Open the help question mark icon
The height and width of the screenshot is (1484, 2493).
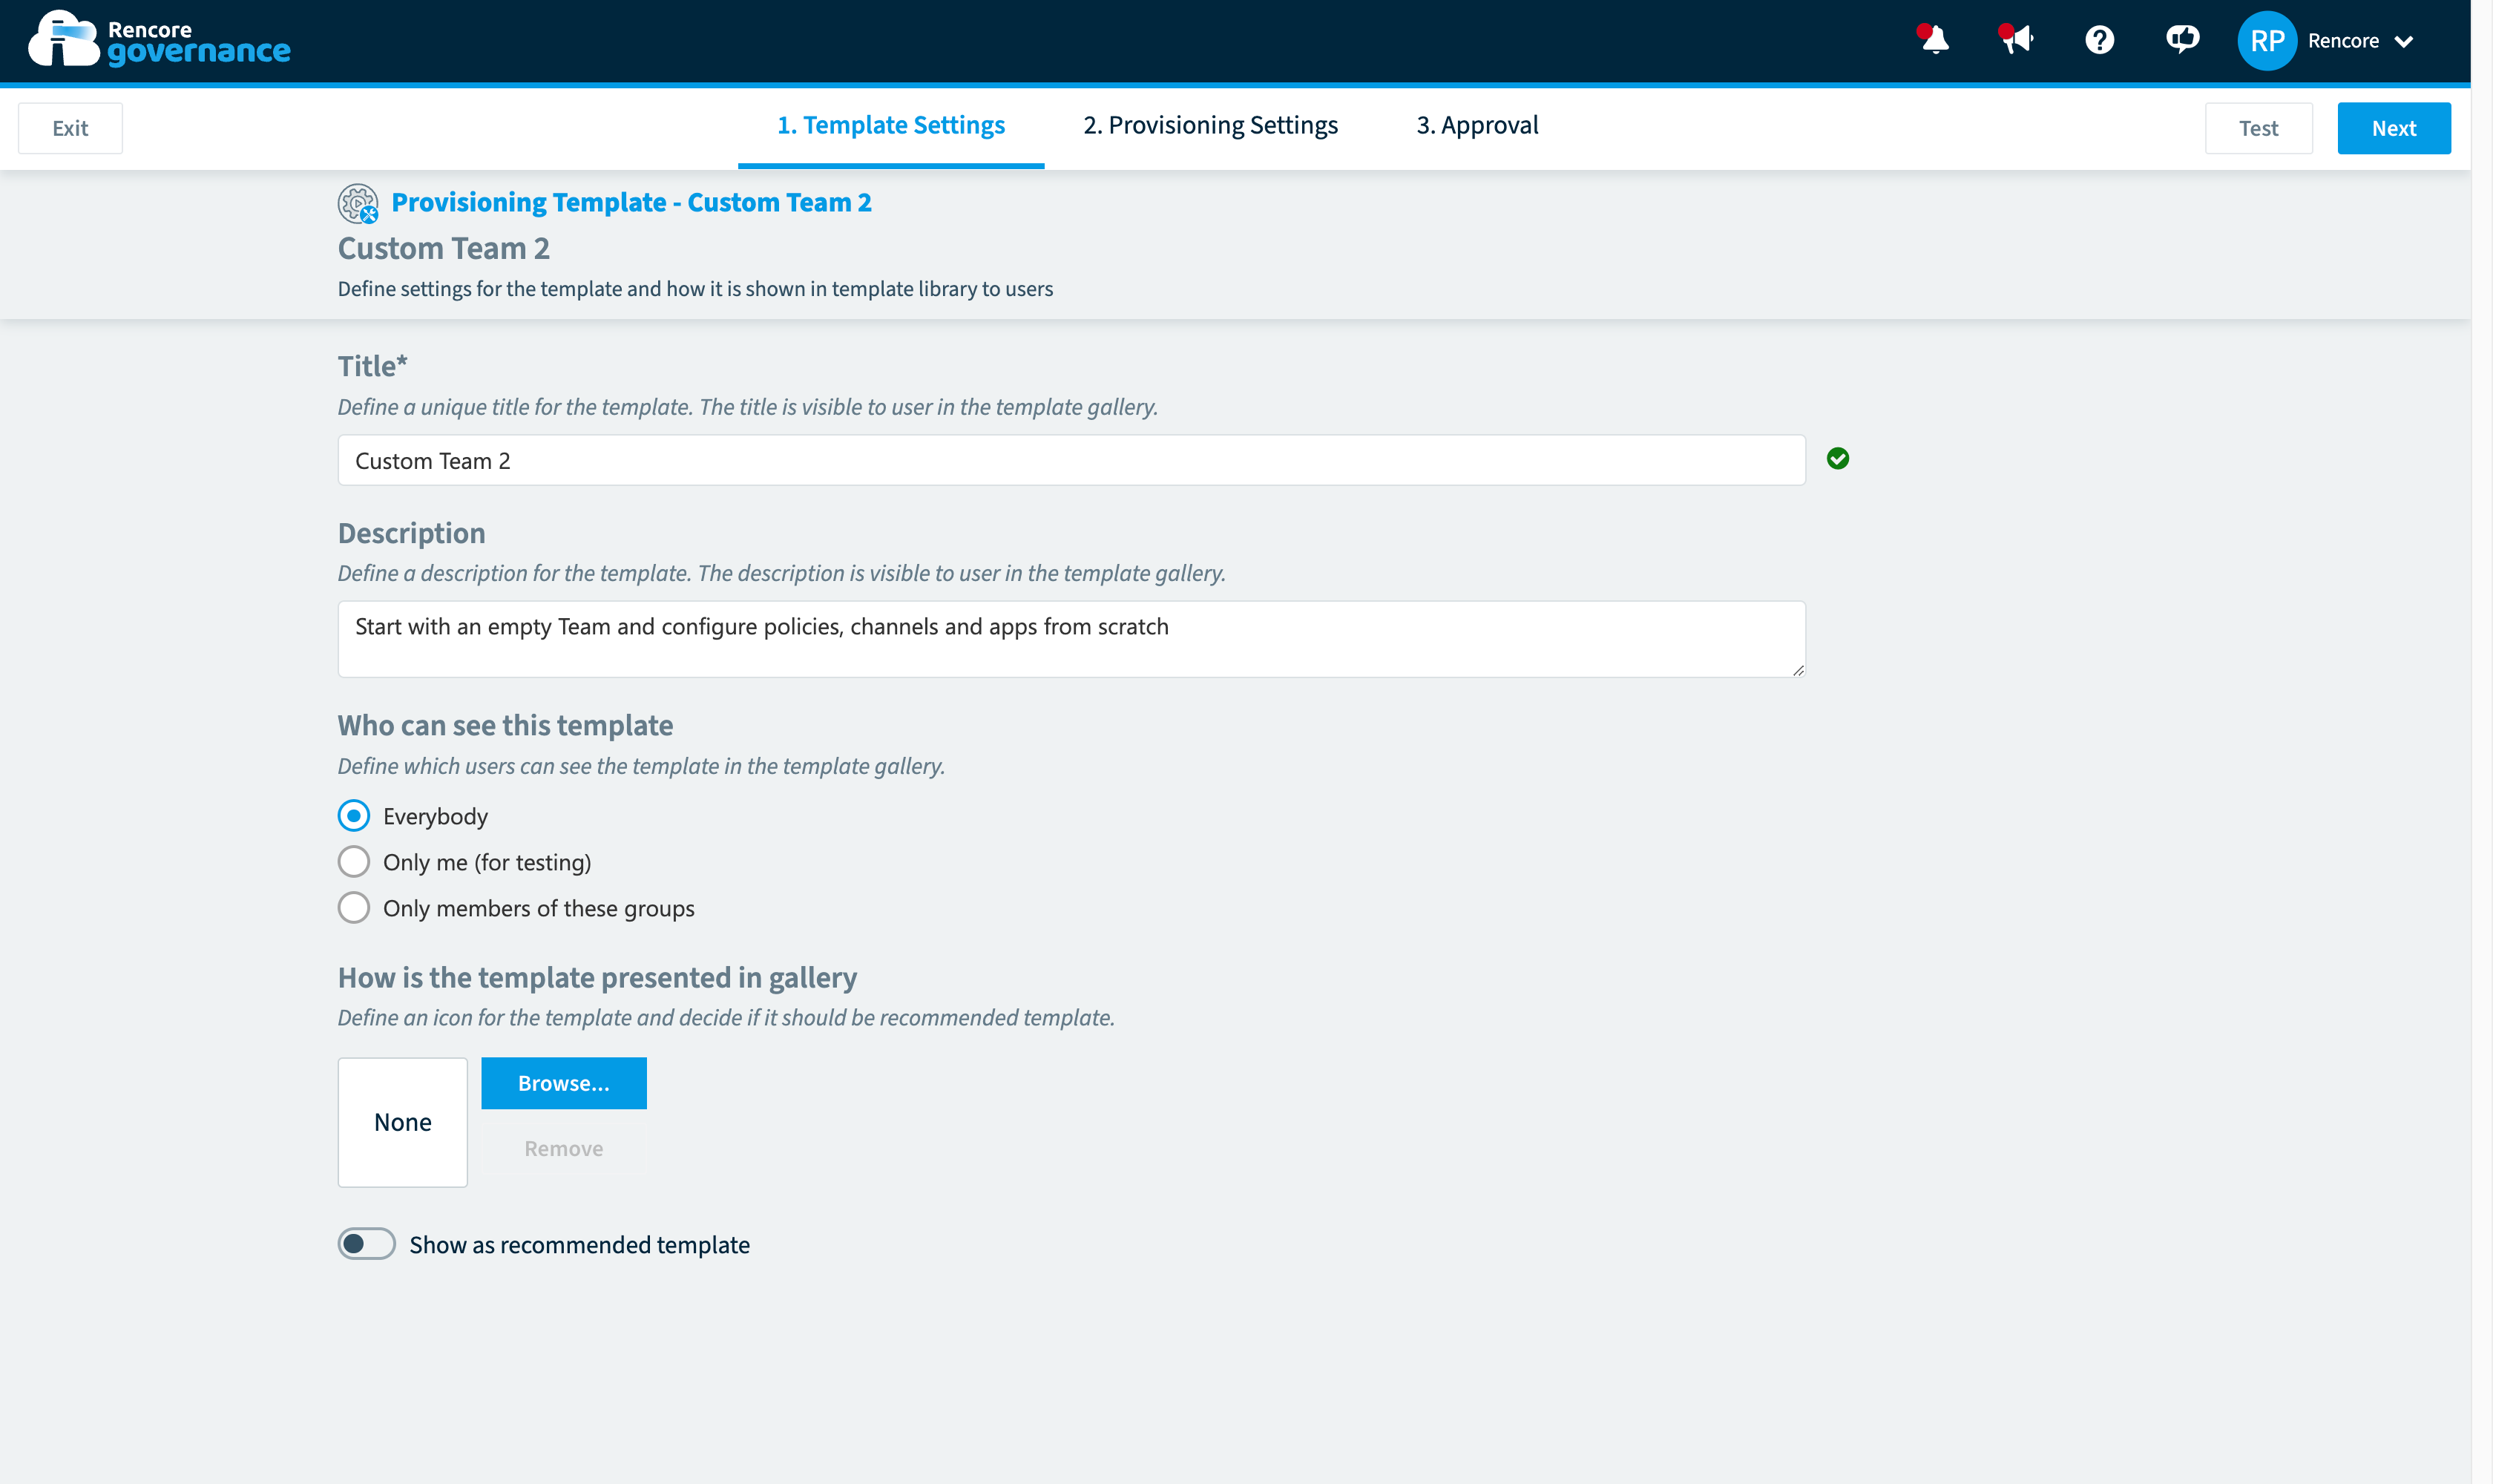click(x=2099, y=40)
